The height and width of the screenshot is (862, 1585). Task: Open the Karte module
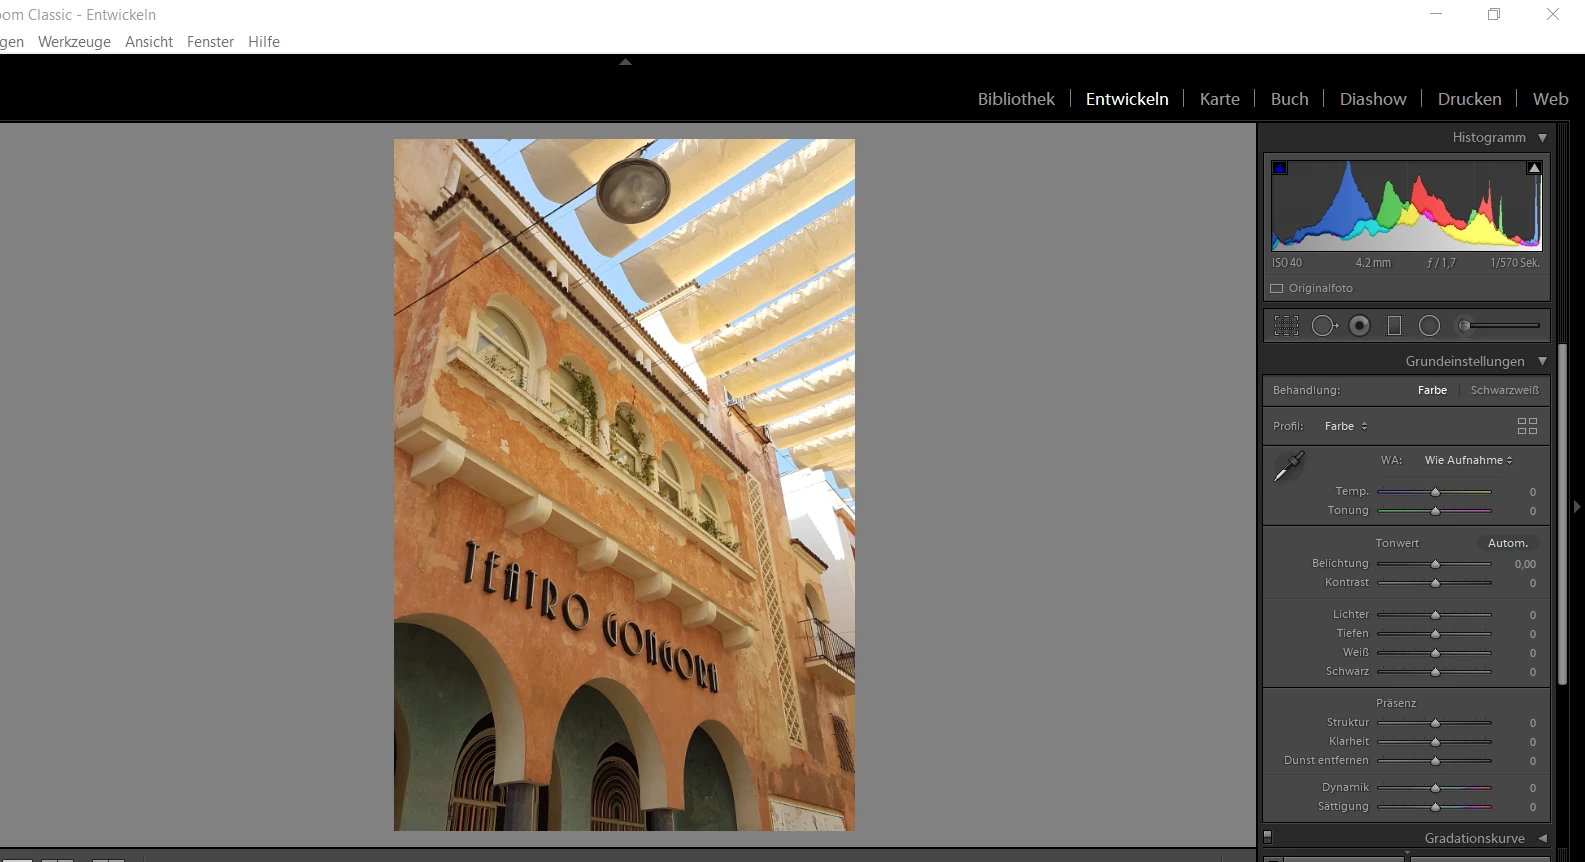tap(1220, 99)
